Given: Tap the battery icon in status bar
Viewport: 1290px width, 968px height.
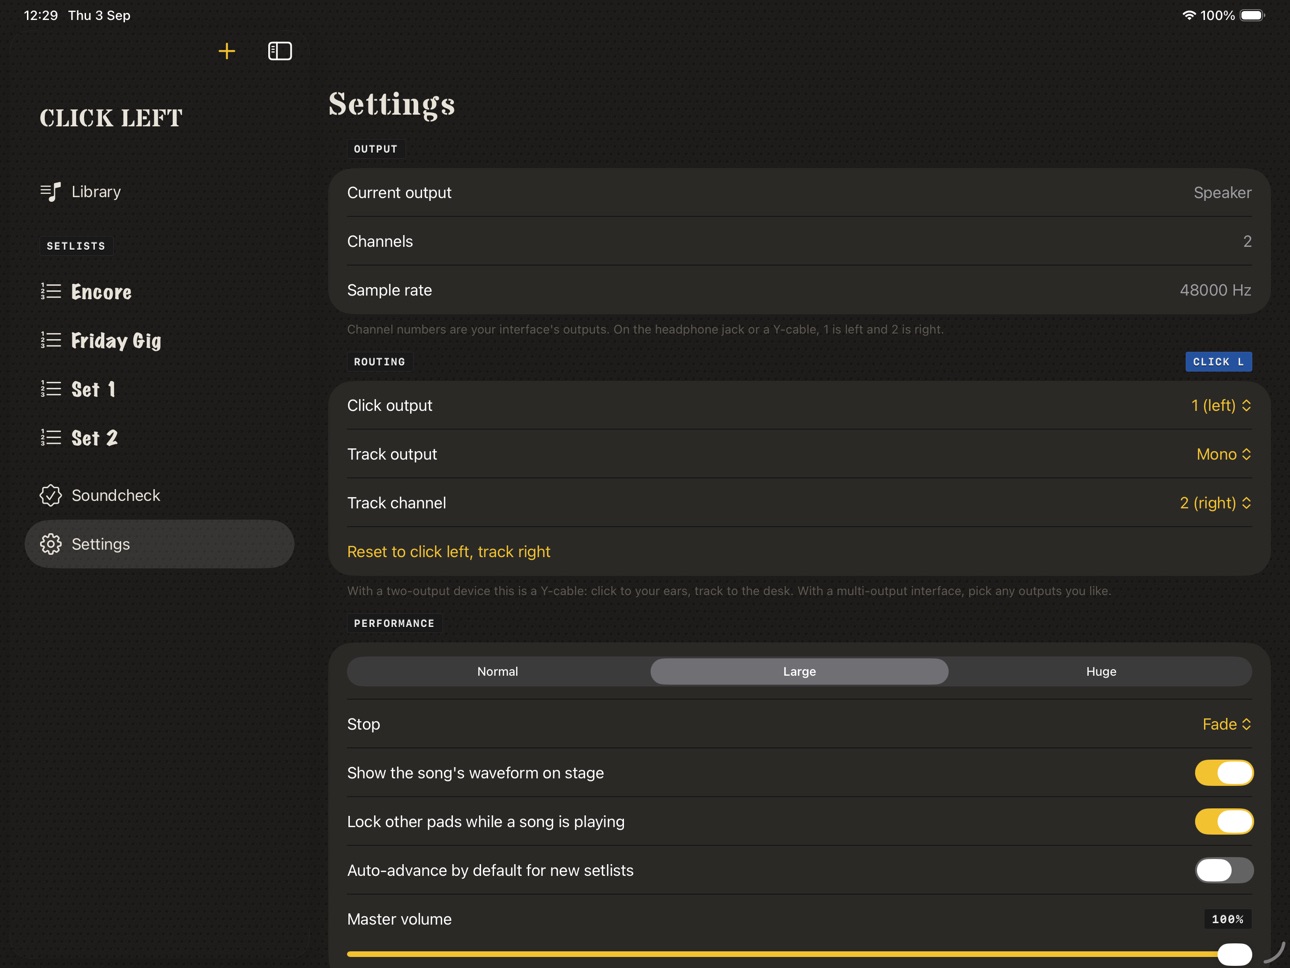Looking at the screenshot, I should [x=1252, y=15].
